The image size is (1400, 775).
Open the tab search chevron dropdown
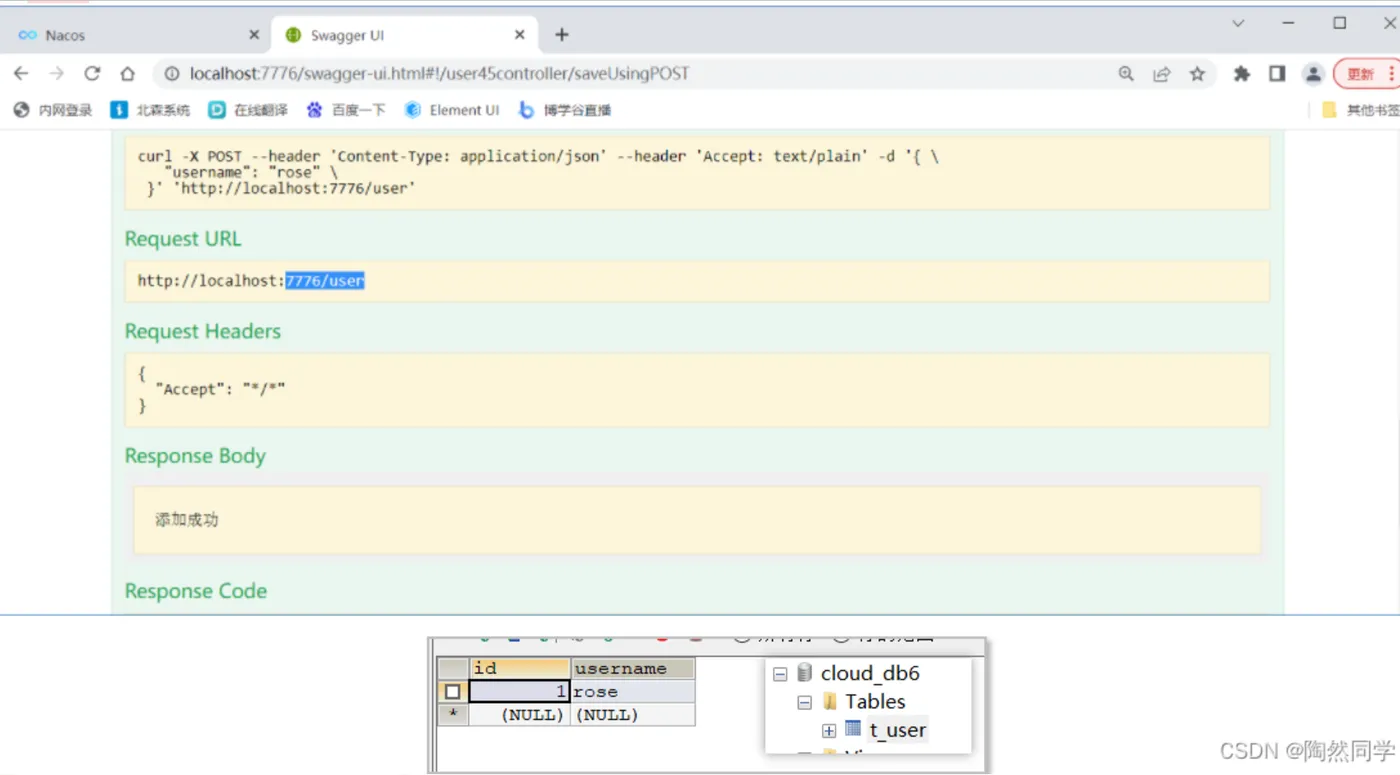(x=1238, y=23)
